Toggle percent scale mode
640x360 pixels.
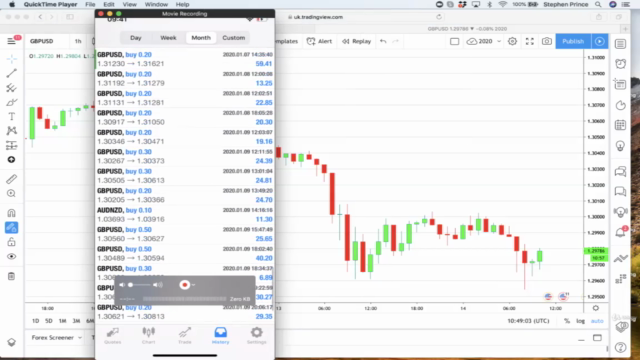567,321
